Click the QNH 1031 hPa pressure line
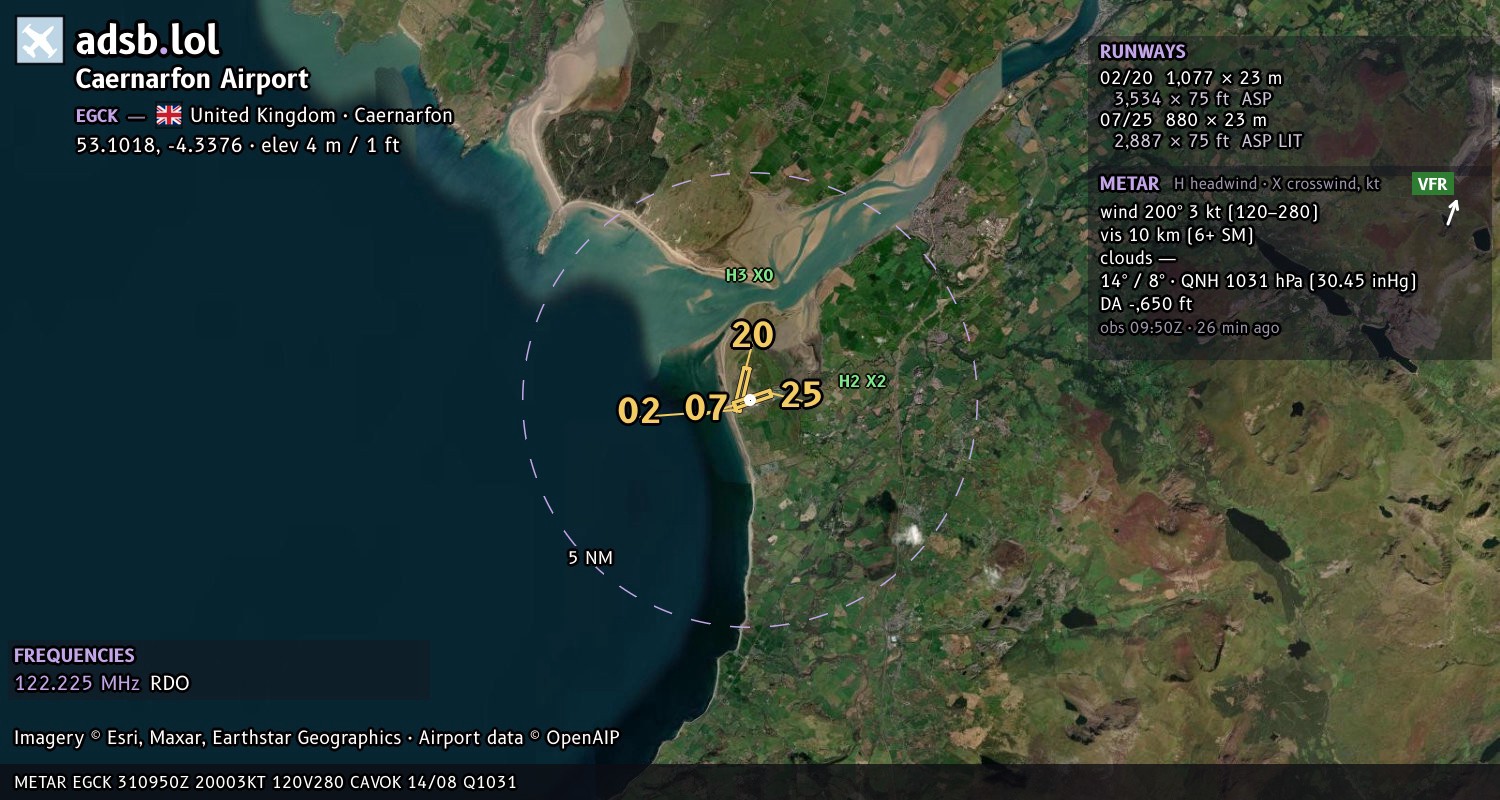This screenshot has width=1500, height=800. click(1258, 281)
